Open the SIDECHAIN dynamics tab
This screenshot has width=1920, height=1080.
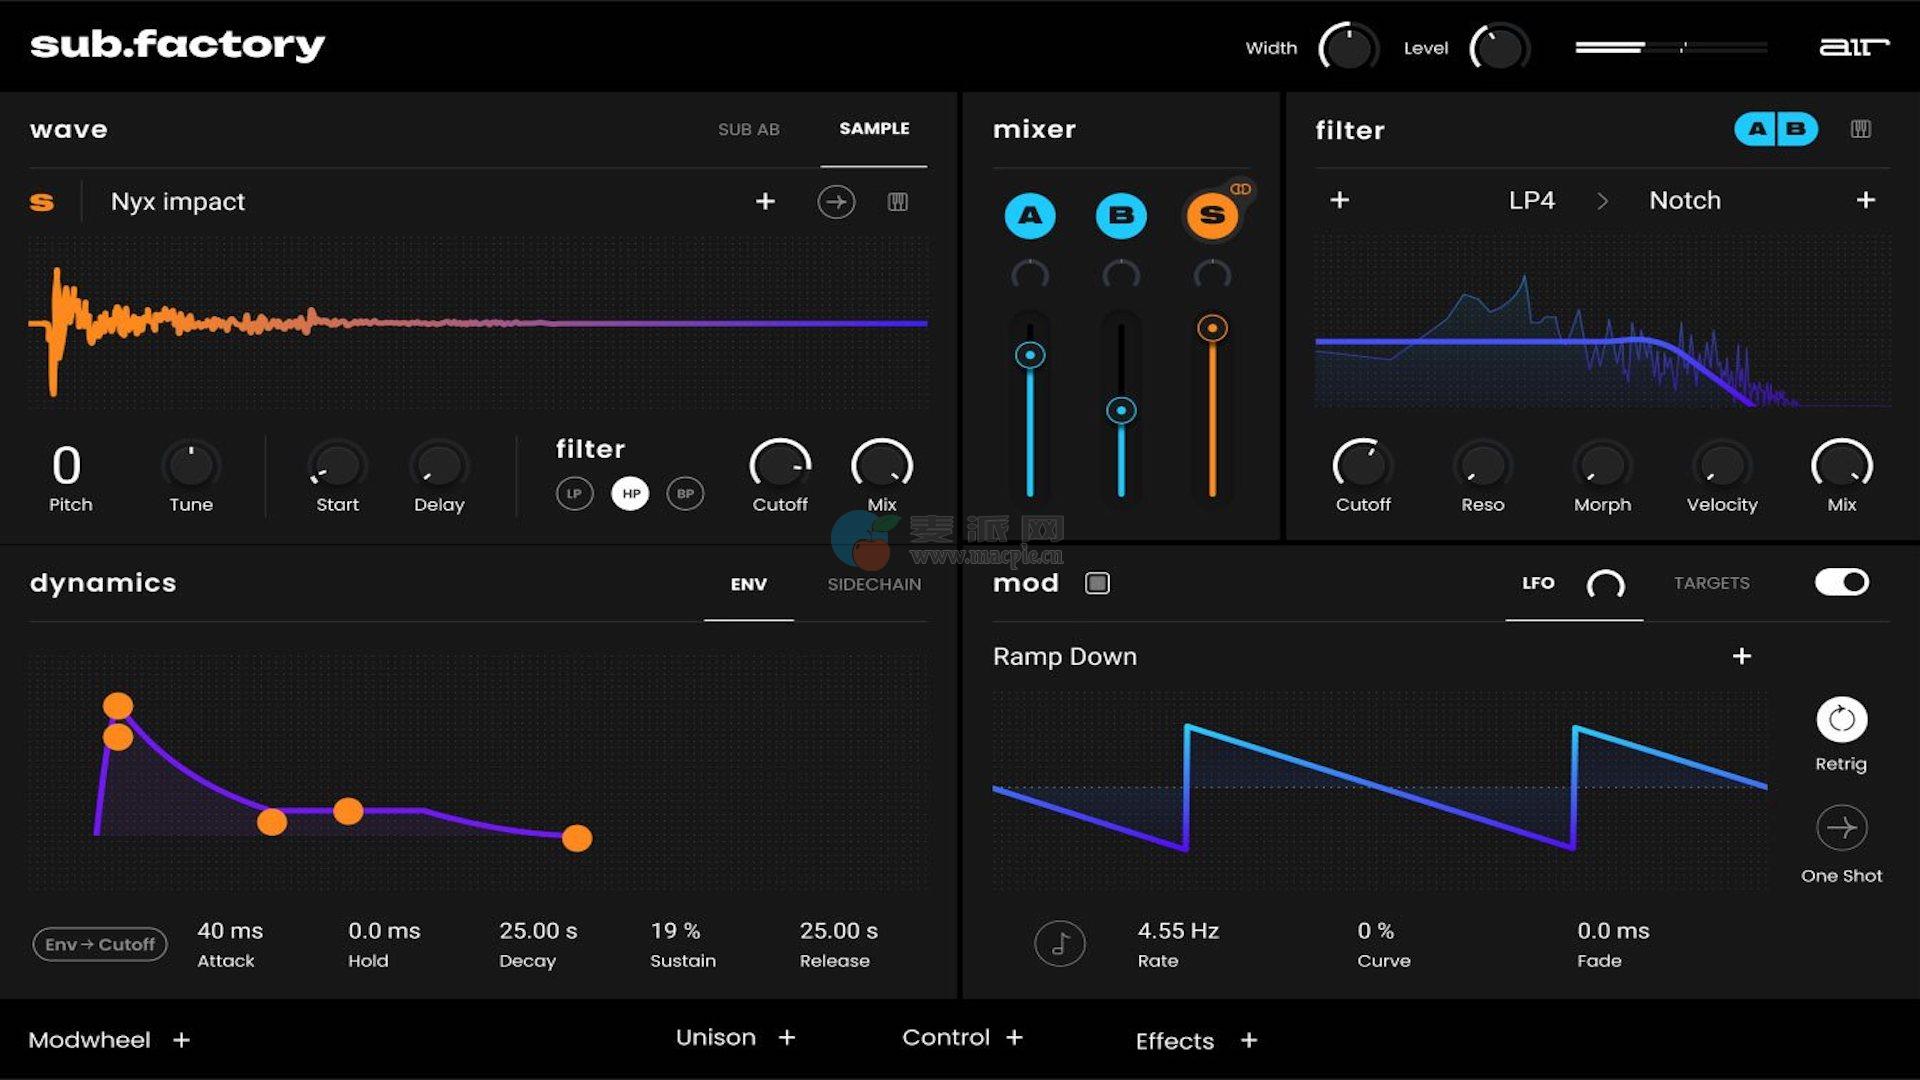click(x=874, y=584)
